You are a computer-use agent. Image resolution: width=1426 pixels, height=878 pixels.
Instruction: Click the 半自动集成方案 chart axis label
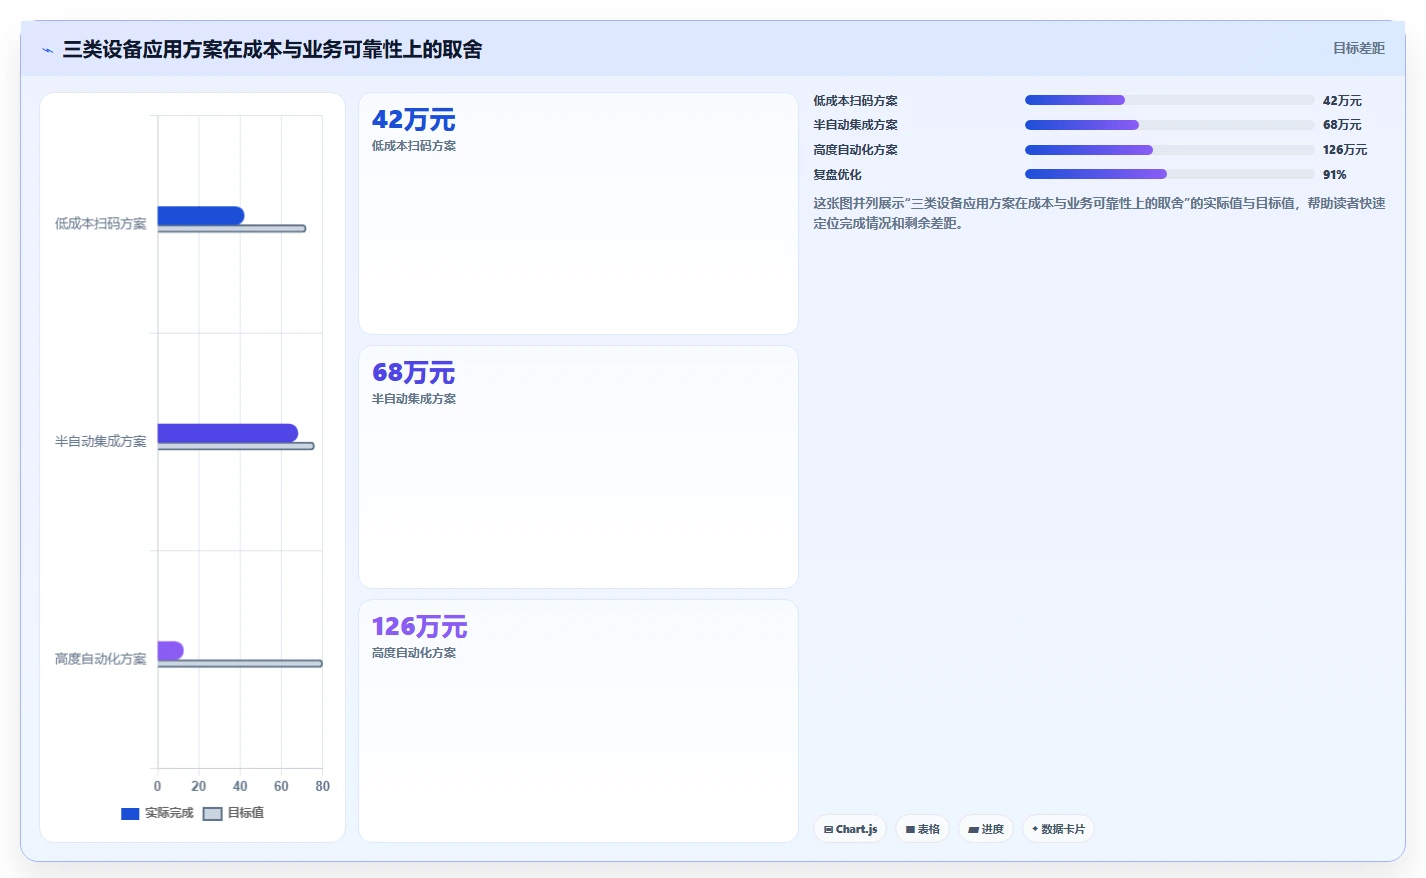100,441
